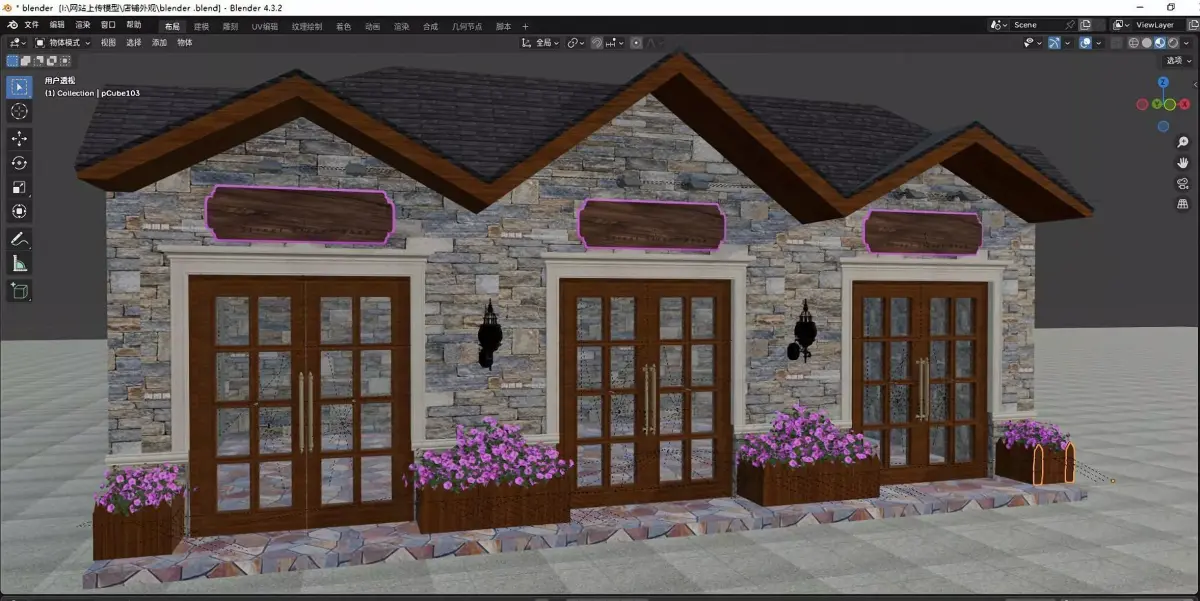This screenshot has width=1200, height=601.
Task: Switch to rendered viewport shading
Action: [x=1172, y=43]
